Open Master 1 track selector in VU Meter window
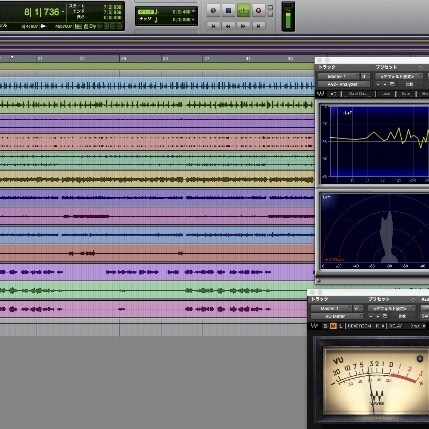This screenshot has height=429, width=429. pyautogui.click(x=331, y=308)
